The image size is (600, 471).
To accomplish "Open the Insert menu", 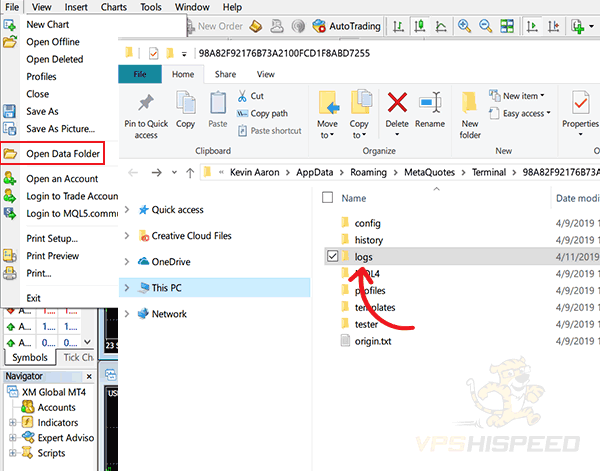I will 76,7.
